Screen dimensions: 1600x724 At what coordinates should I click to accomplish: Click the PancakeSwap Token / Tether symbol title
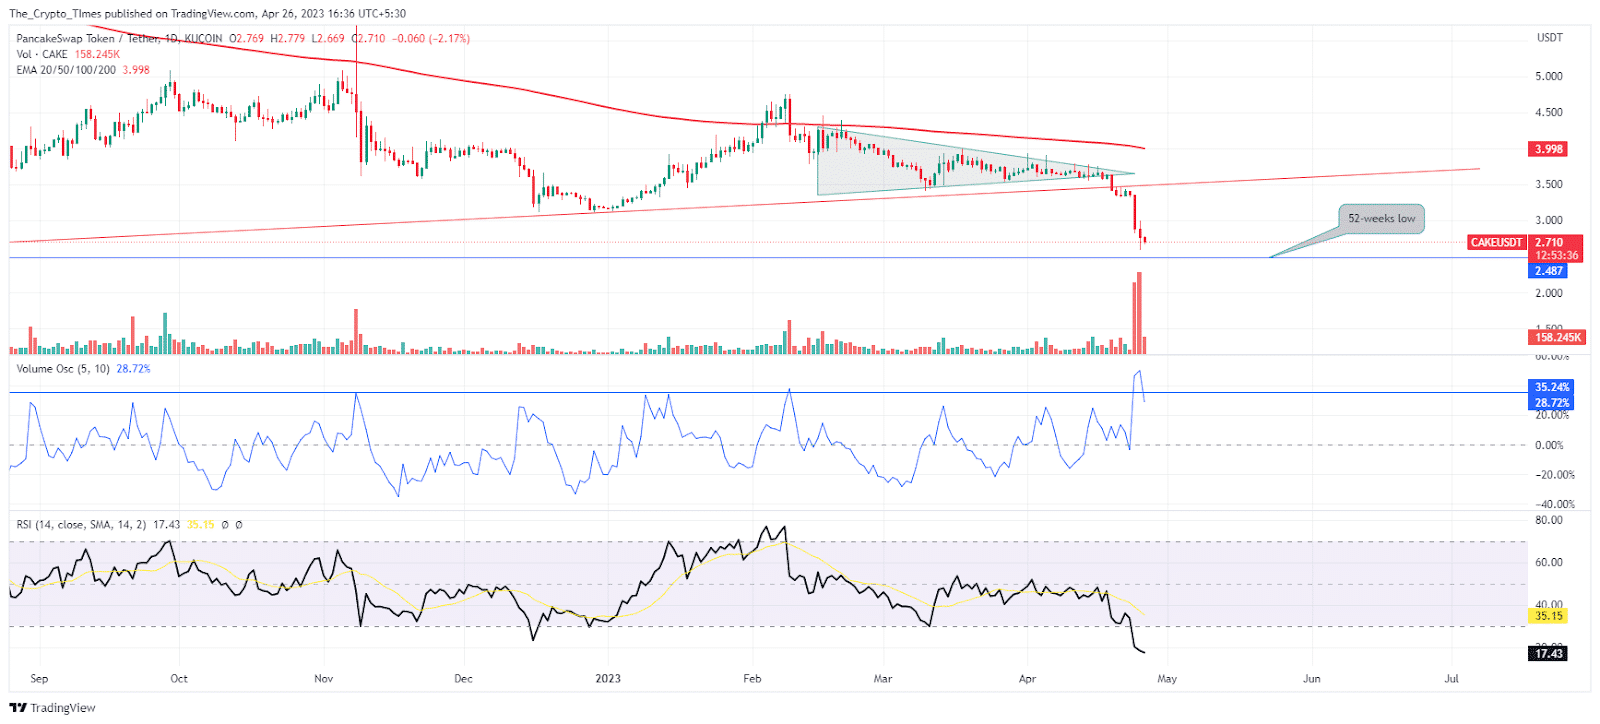[x=88, y=38]
